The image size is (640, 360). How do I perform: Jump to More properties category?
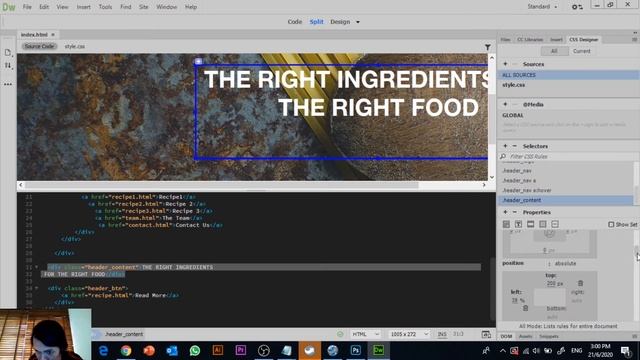point(555,224)
